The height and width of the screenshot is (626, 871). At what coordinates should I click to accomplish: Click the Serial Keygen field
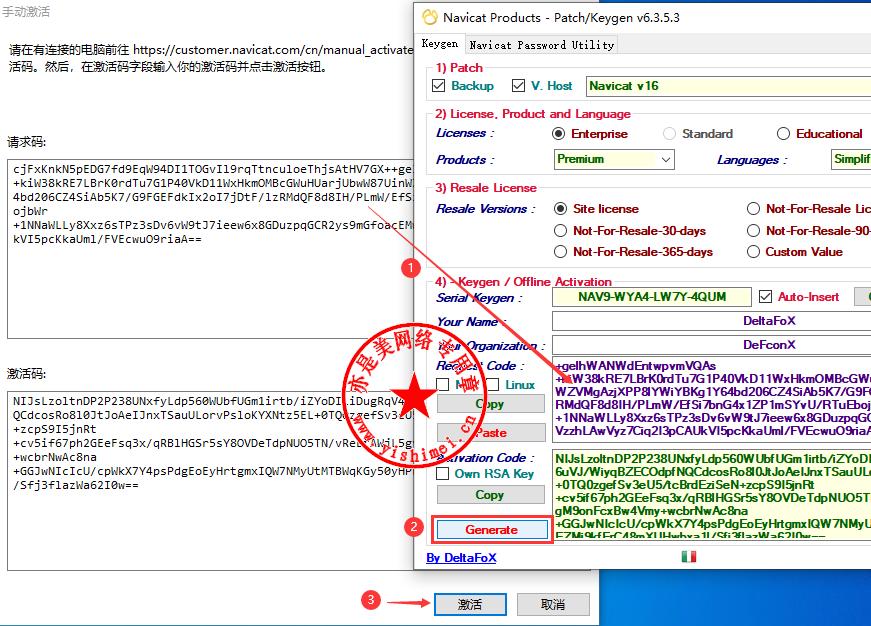tap(652, 297)
